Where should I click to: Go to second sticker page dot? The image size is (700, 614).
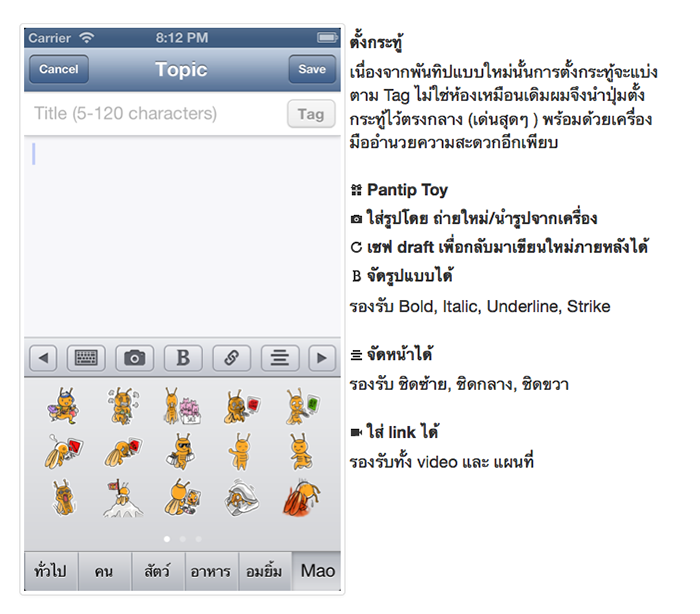point(183,539)
